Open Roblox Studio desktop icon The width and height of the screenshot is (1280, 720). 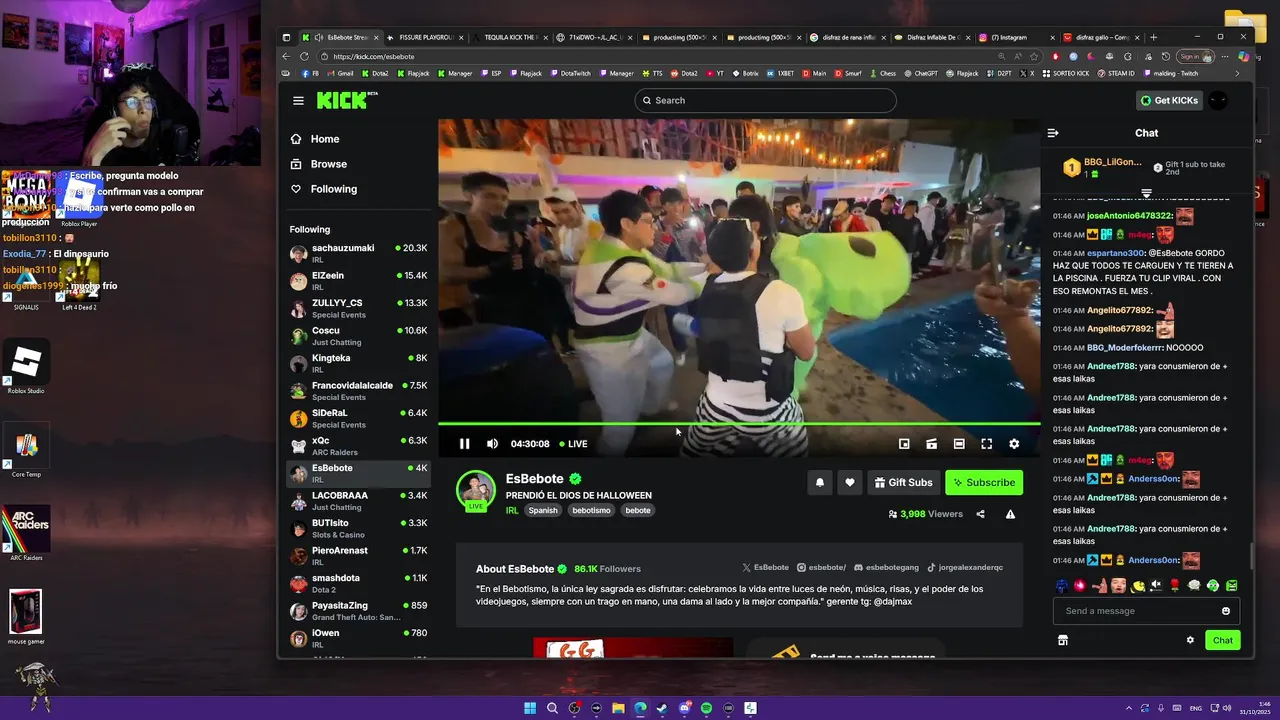pos(27,368)
